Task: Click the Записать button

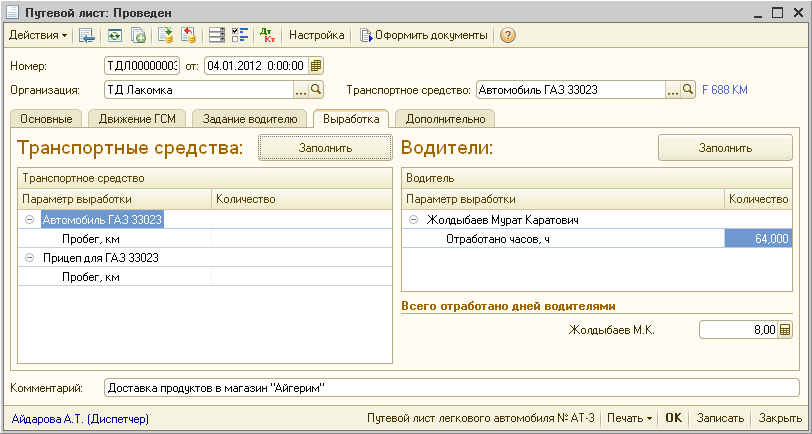Action: pos(719,418)
